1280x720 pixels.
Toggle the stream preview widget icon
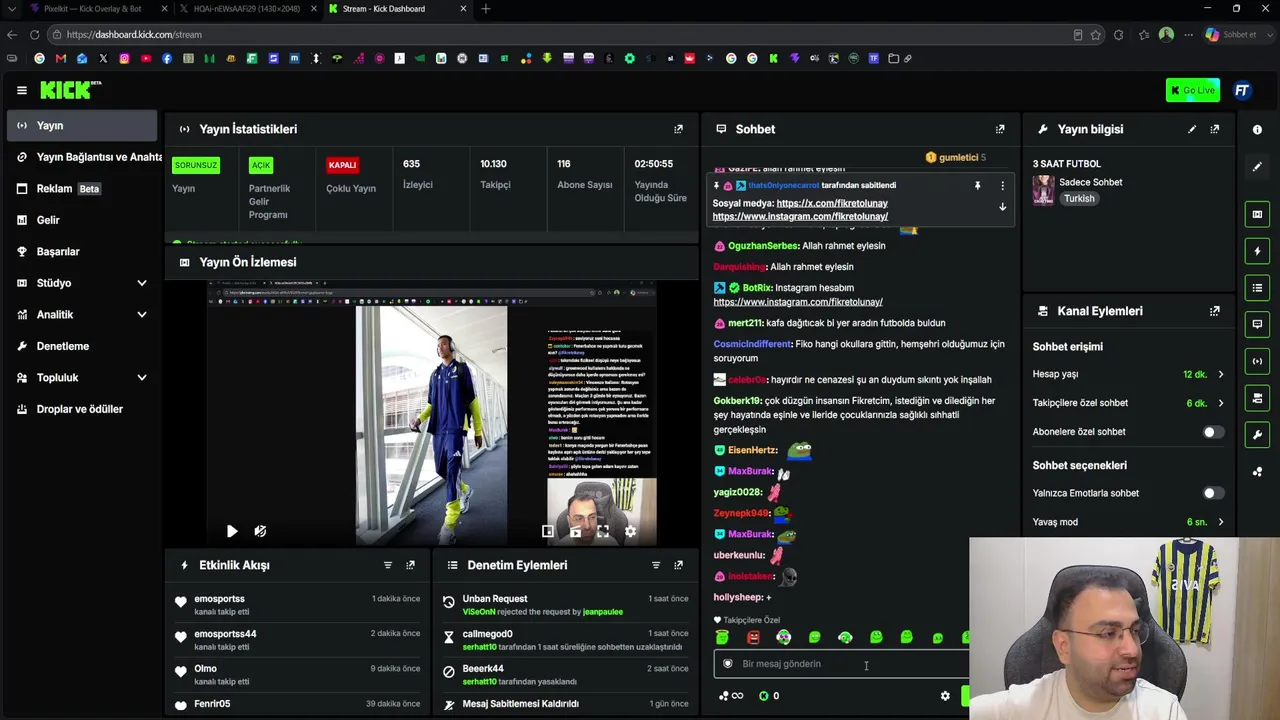click(1257, 214)
